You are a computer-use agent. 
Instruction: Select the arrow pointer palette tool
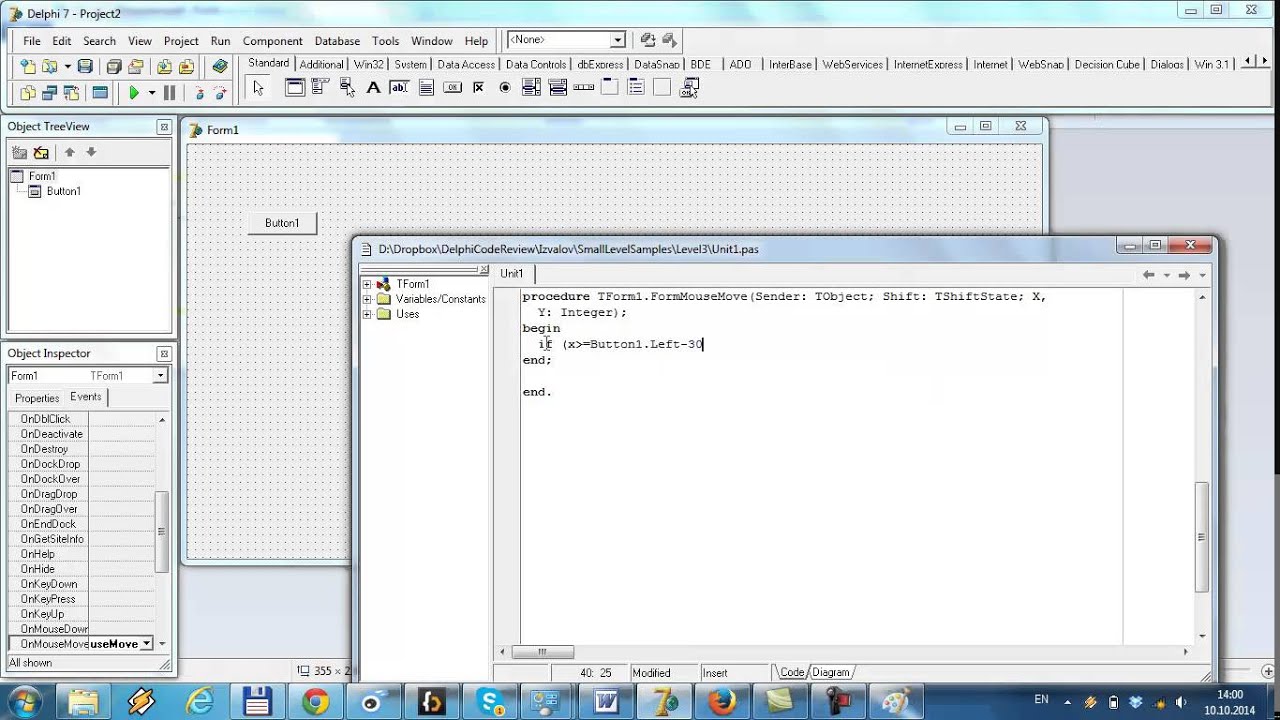point(258,88)
